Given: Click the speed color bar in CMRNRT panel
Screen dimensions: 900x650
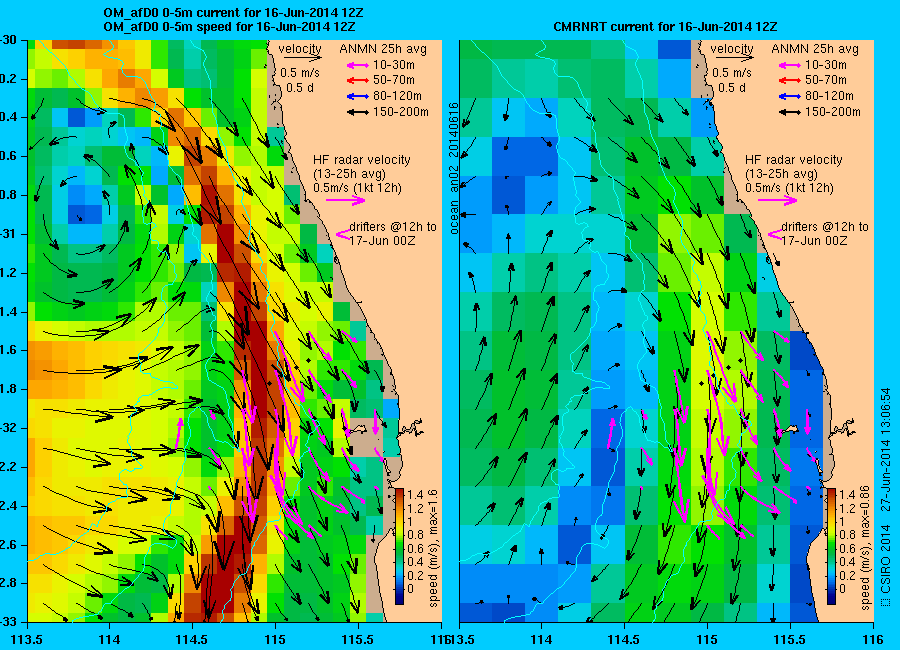Looking at the screenshot, I should pyautogui.click(x=831, y=546).
